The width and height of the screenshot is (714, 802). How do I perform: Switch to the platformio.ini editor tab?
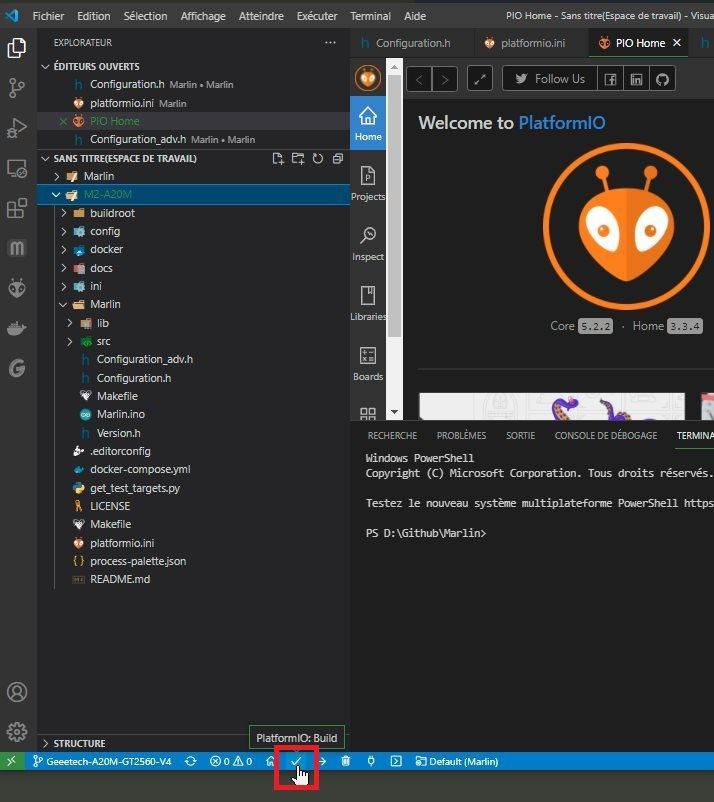532,43
